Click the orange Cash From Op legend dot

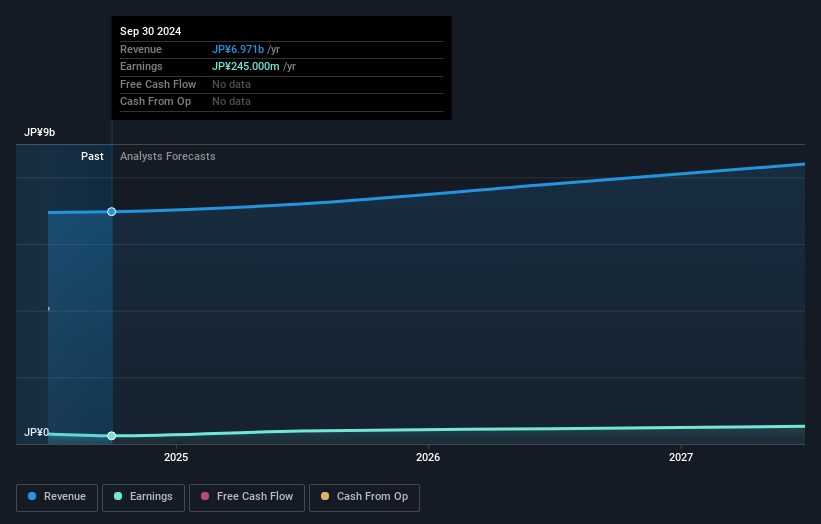coord(325,496)
